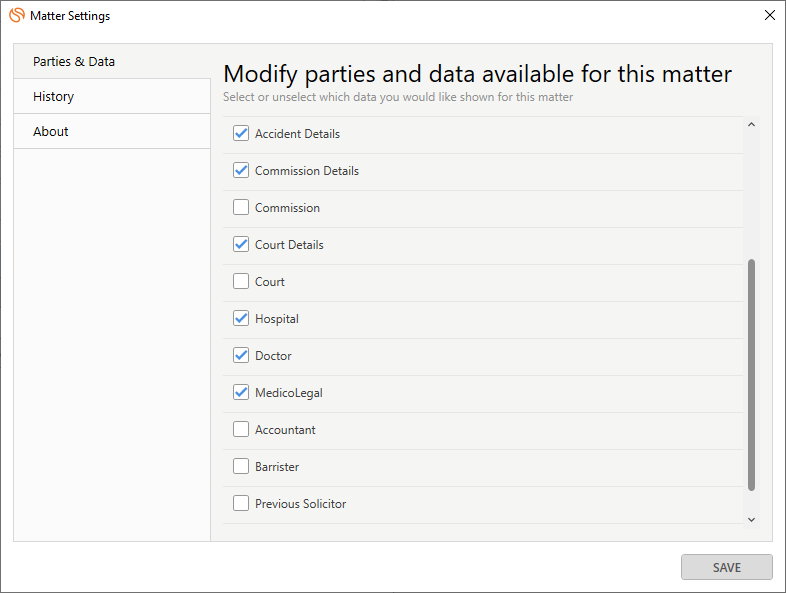786x593 pixels.
Task: Turn off the MedicoLegal checkbox
Action: (241, 392)
